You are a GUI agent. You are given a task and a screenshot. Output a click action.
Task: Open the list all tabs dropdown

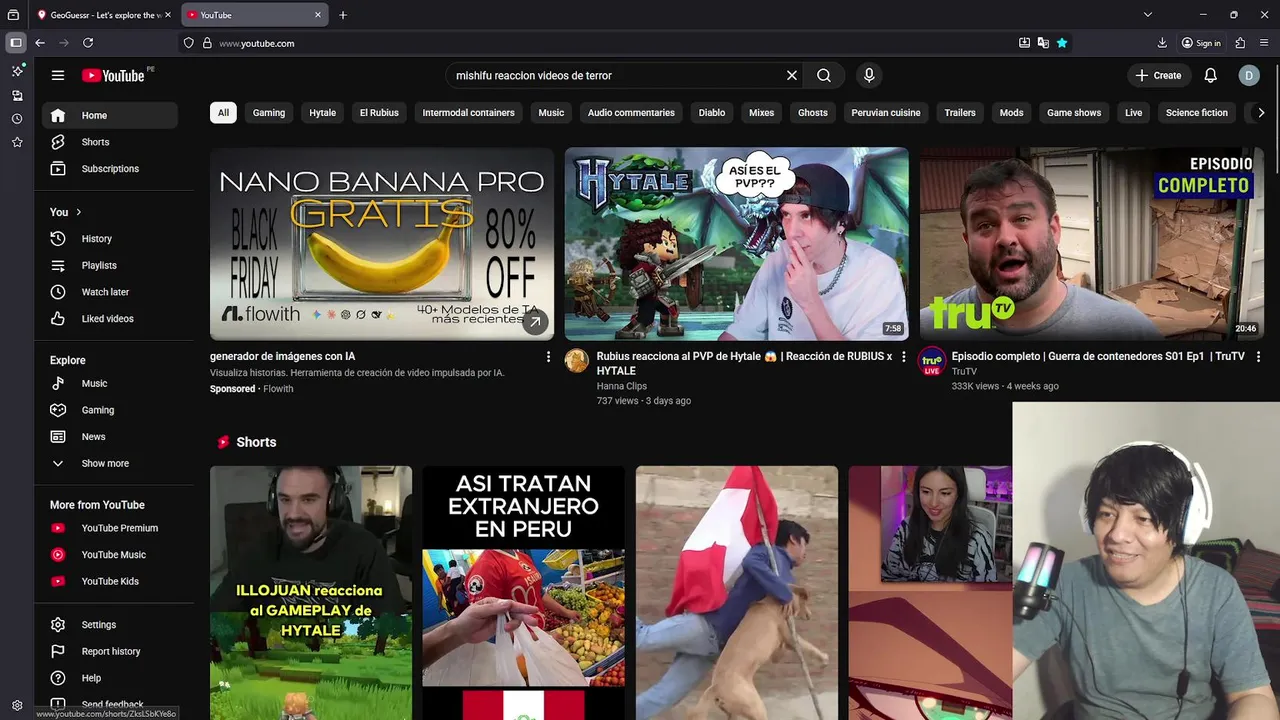pyautogui.click(x=1148, y=15)
